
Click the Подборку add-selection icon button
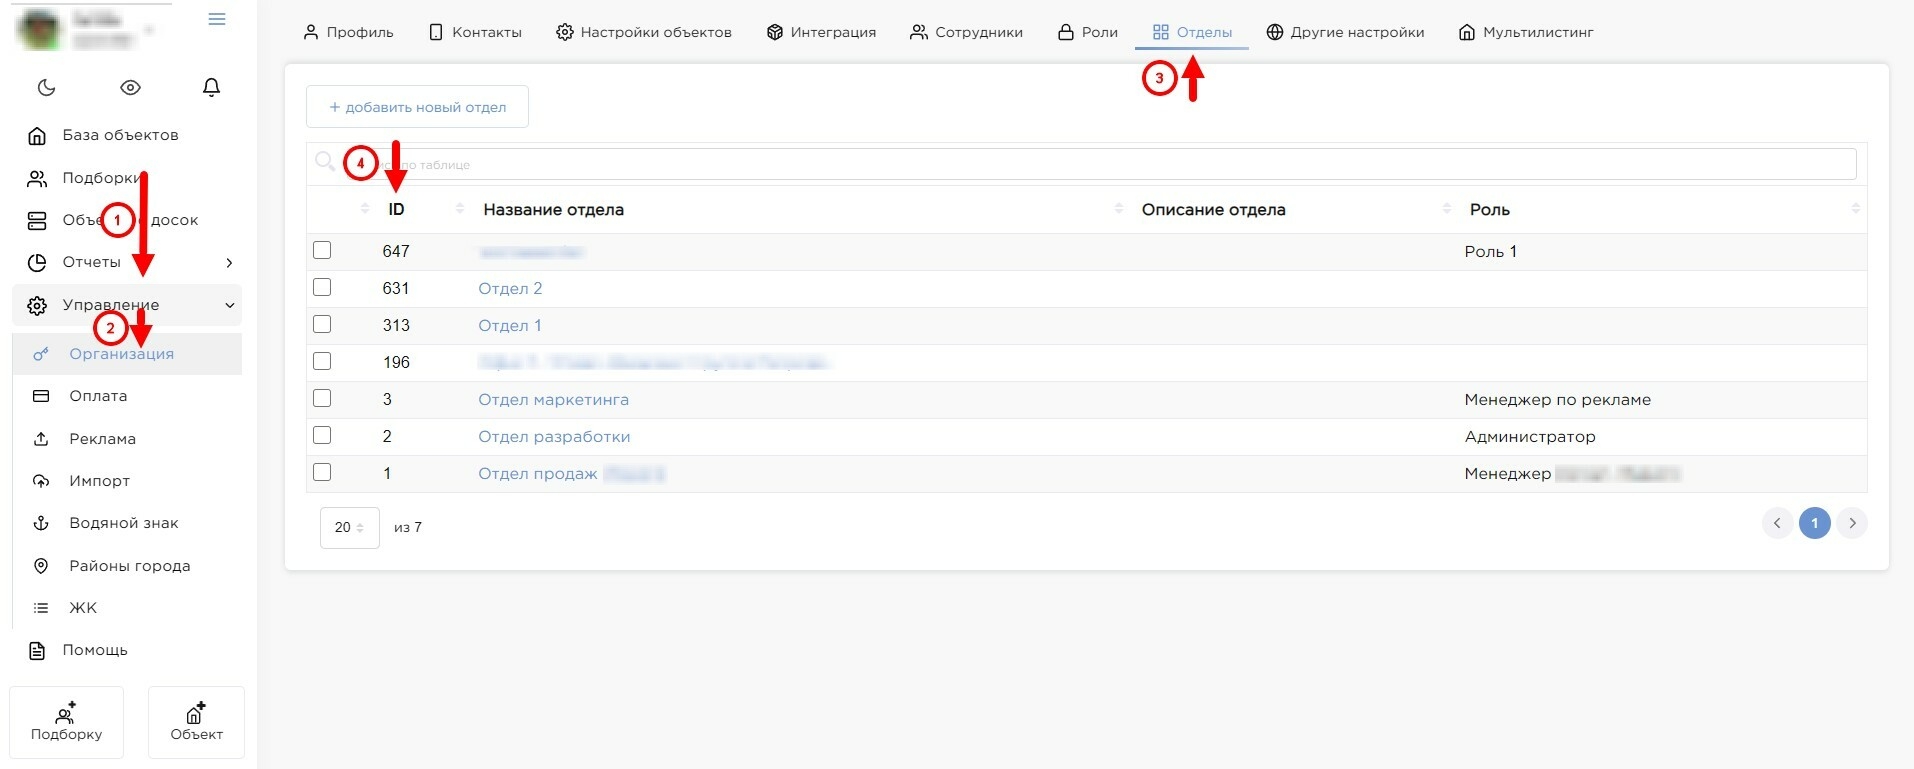coord(66,722)
